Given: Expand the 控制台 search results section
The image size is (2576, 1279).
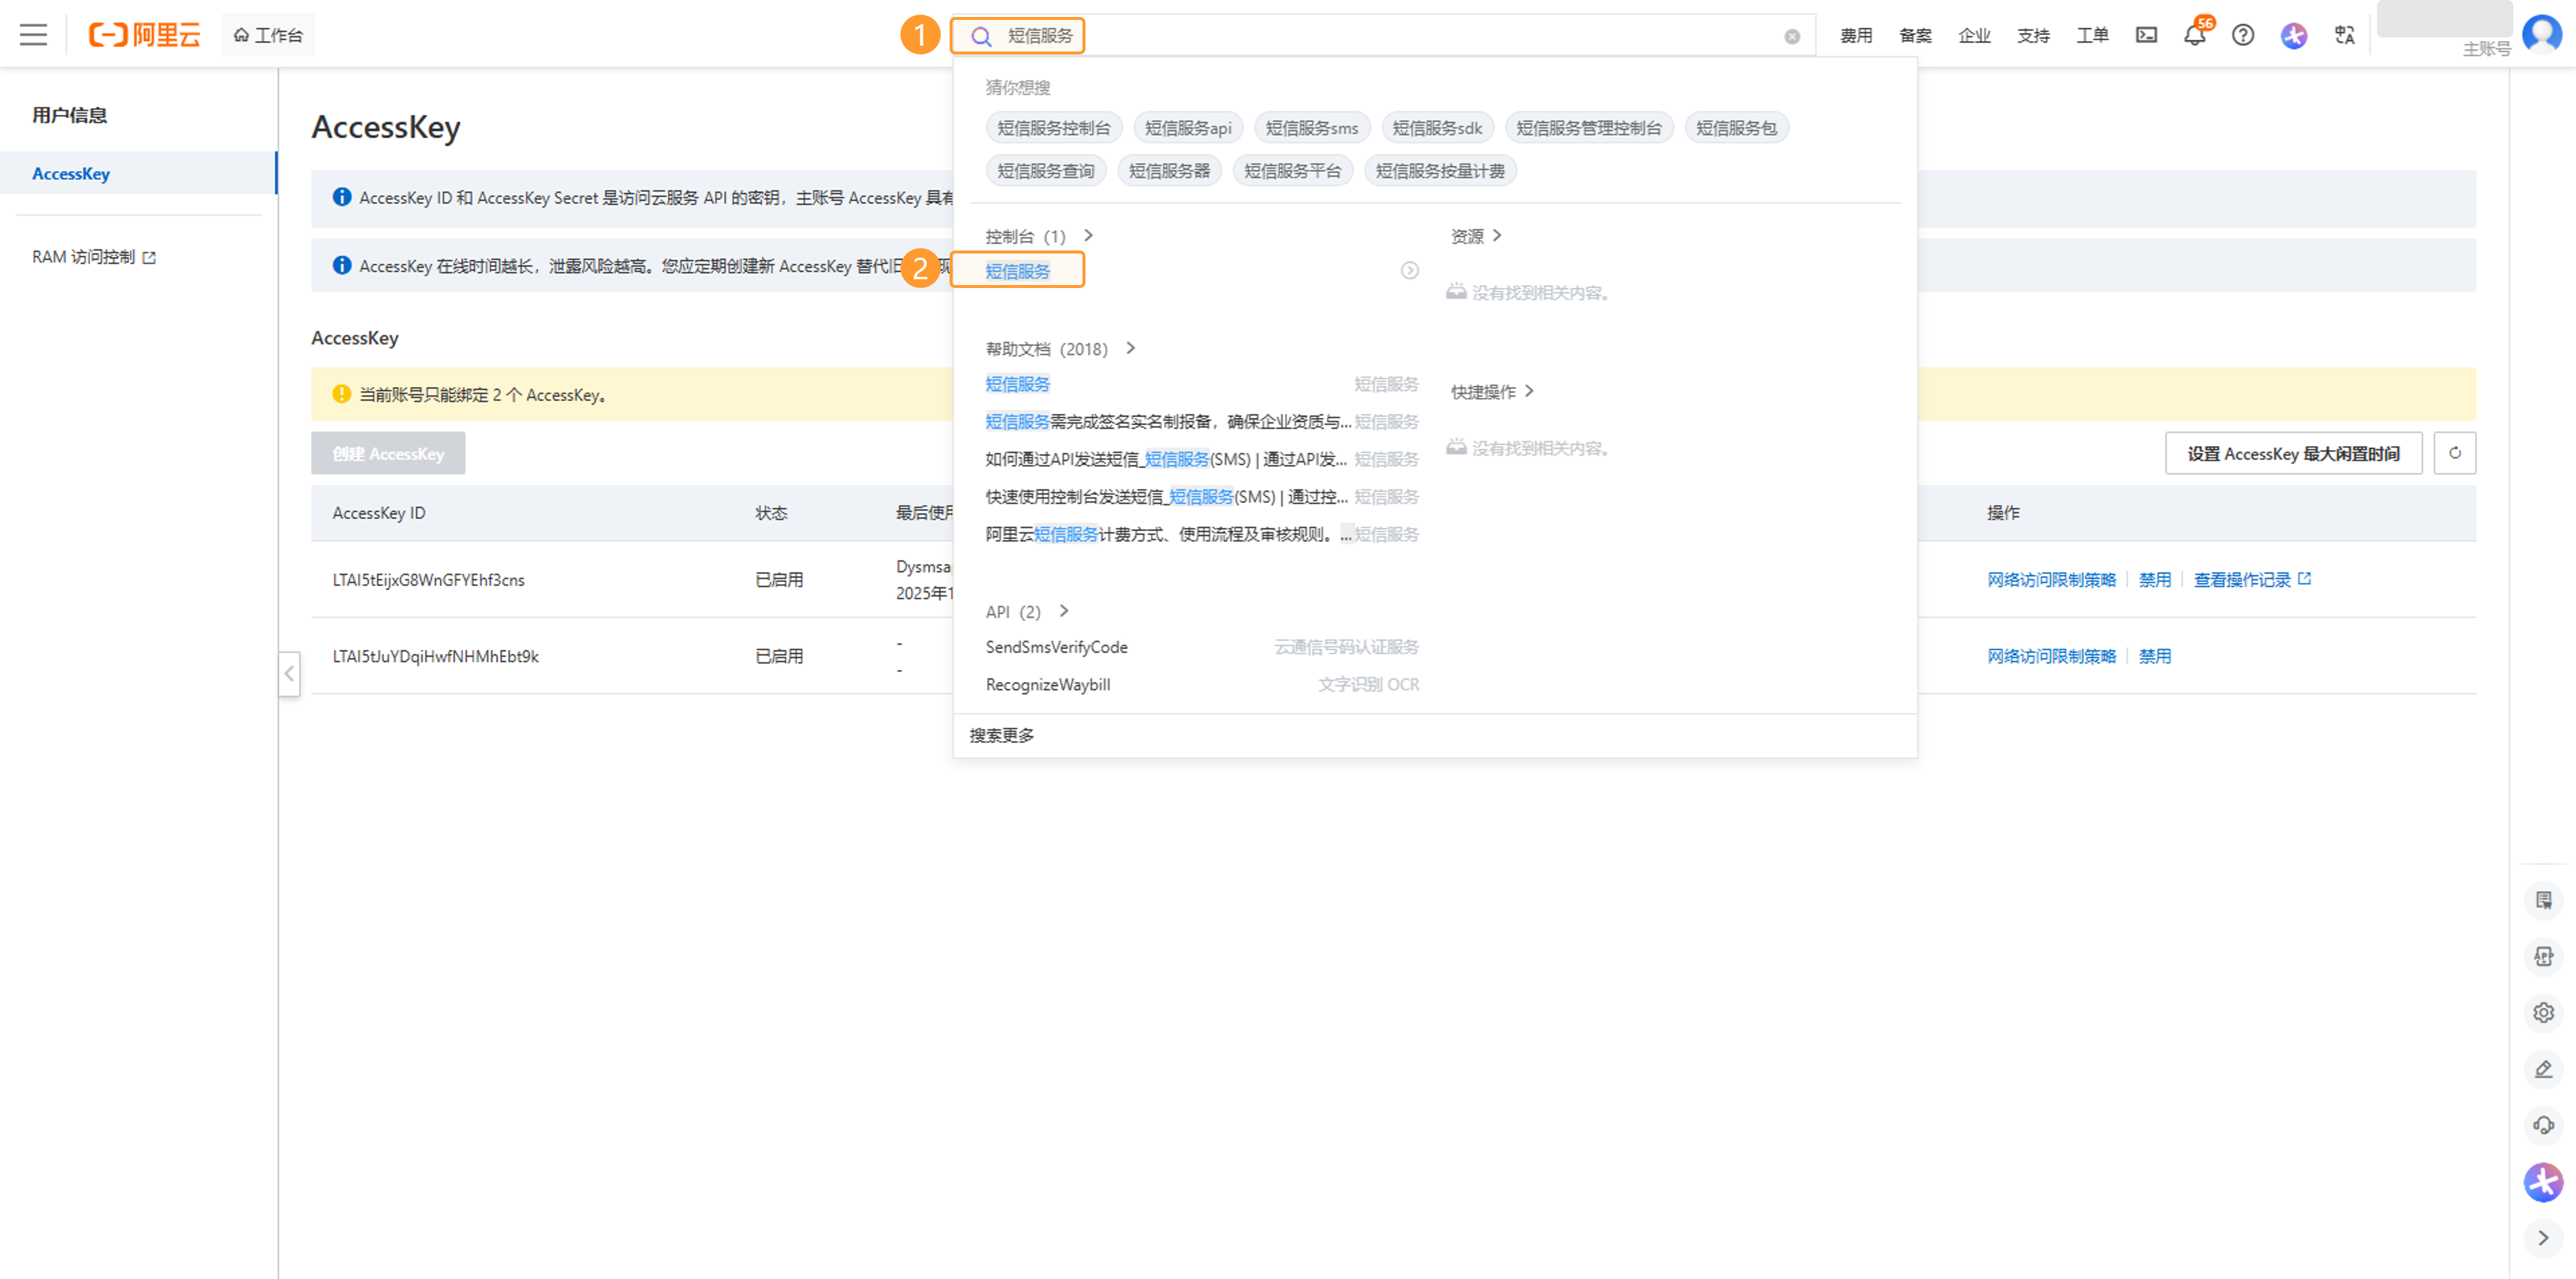Looking at the screenshot, I should (x=1089, y=236).
